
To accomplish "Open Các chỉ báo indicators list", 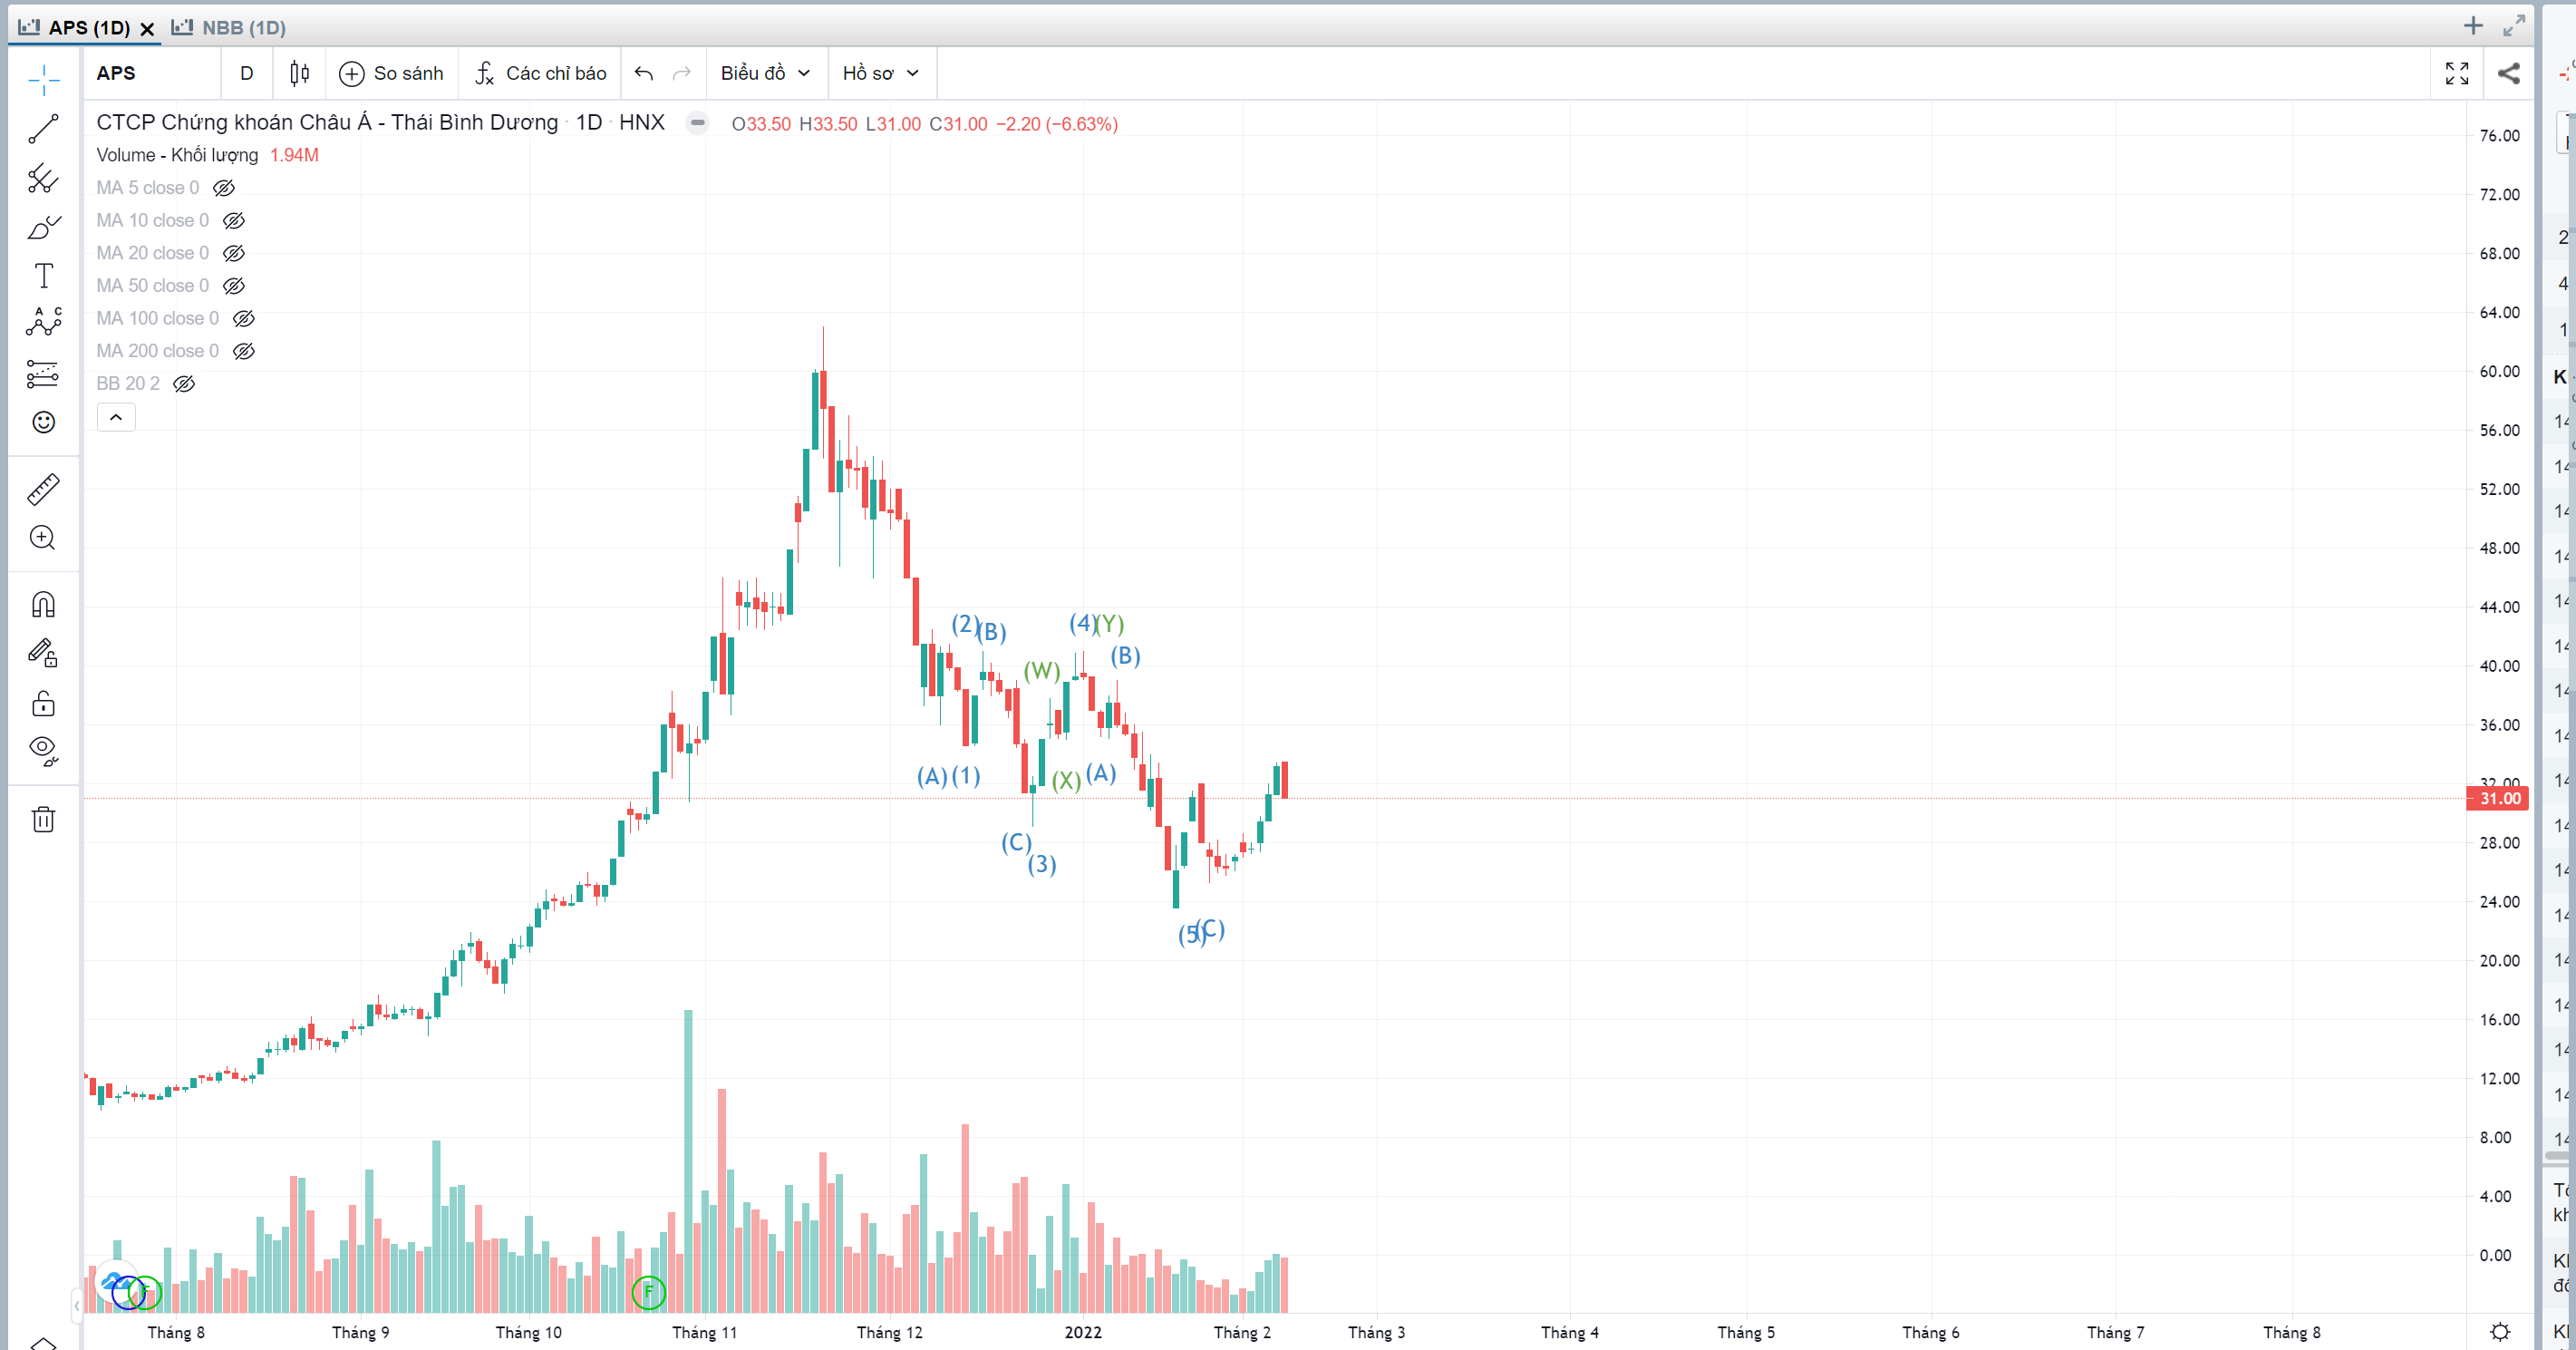I will (x=541, y=73).
